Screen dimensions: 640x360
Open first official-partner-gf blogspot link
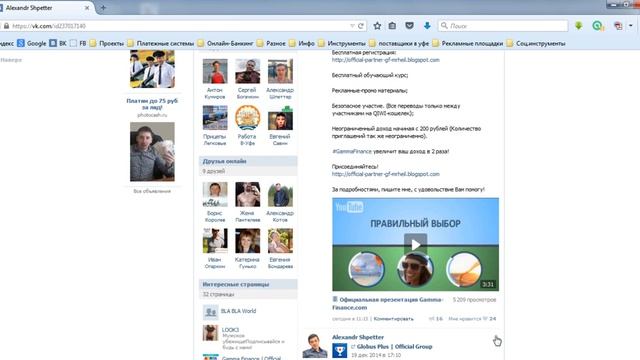tap(386, 60)
